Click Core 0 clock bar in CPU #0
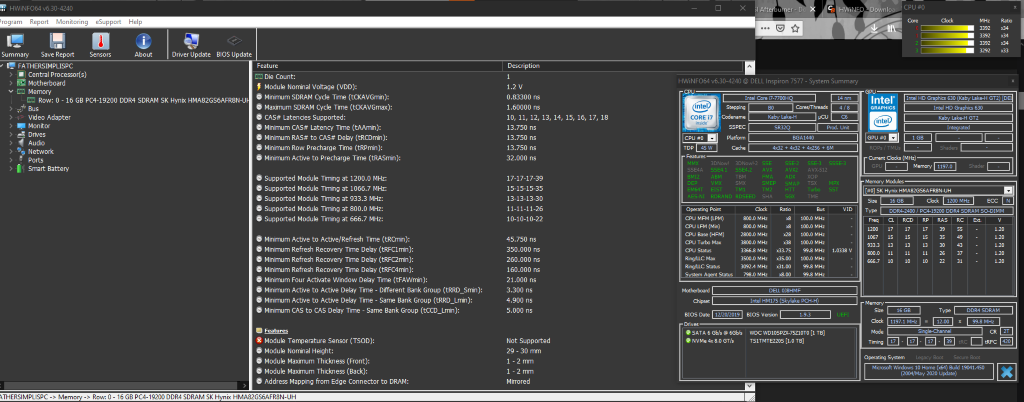 (948, 28)
